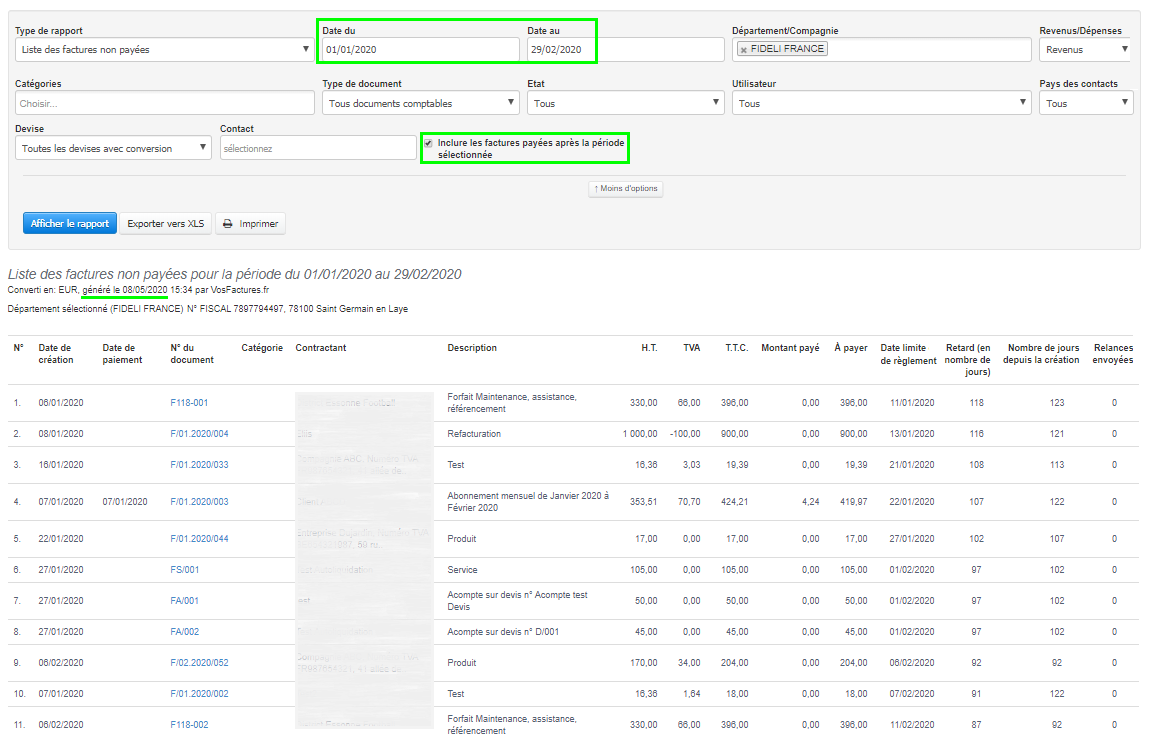1153x739 pixels.
Task: Open the Type de document dropdown
Action: 420,103
